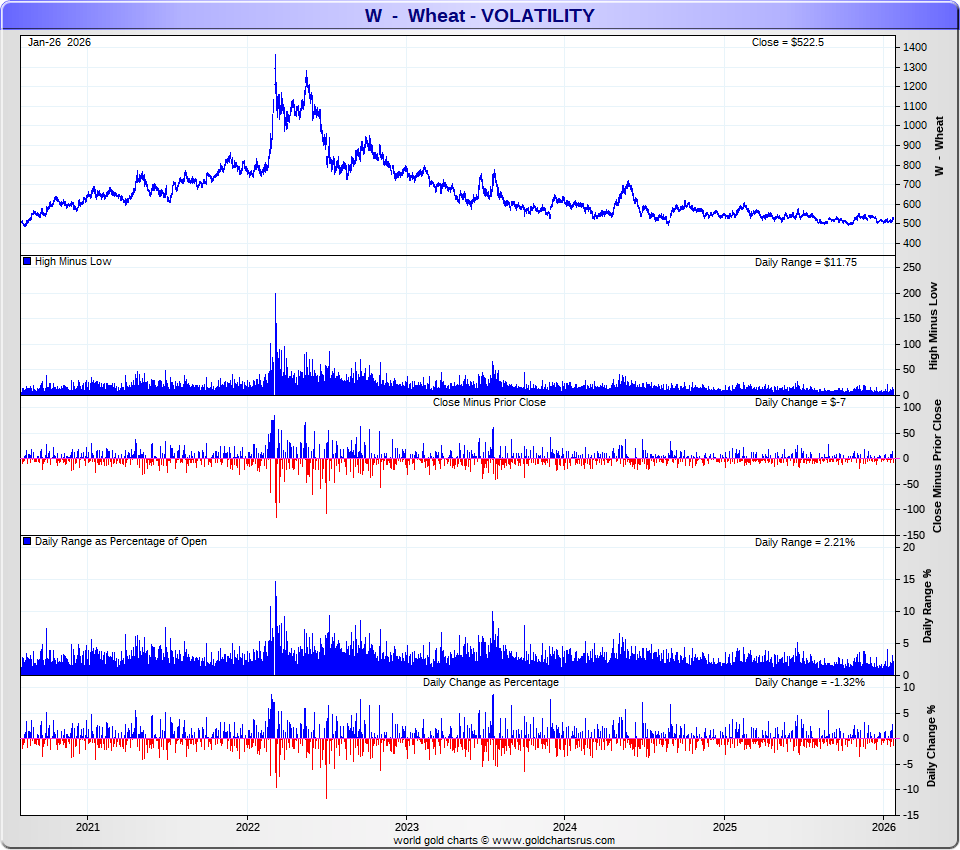Click the 2022 label on the time axis

pos(247,827)
